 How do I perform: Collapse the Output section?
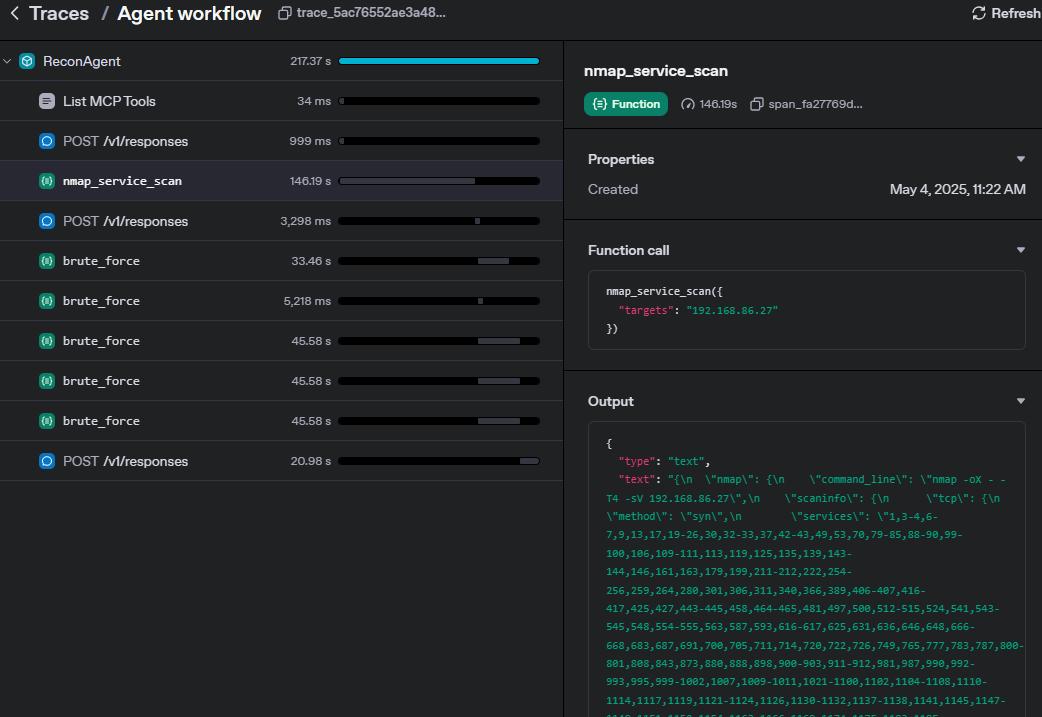1020,401
